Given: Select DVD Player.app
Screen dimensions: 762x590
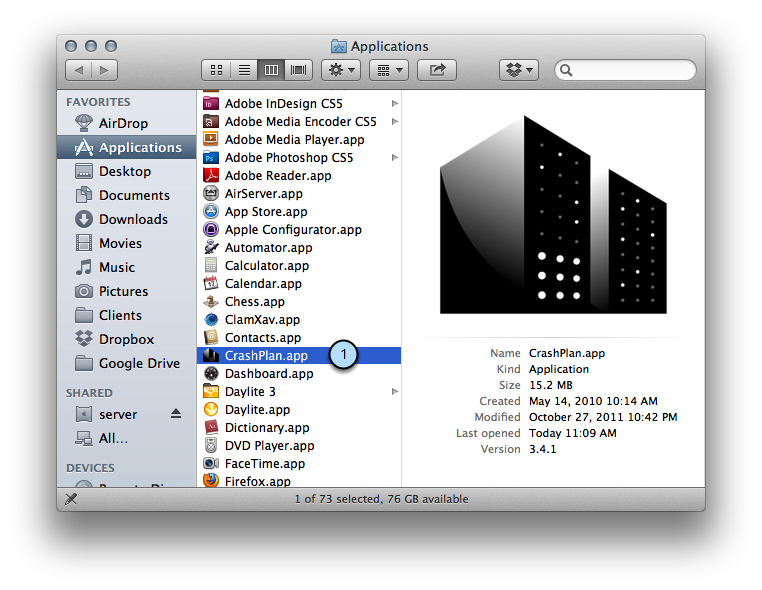Looking at the screenshot, I should (x=299, y=445).
